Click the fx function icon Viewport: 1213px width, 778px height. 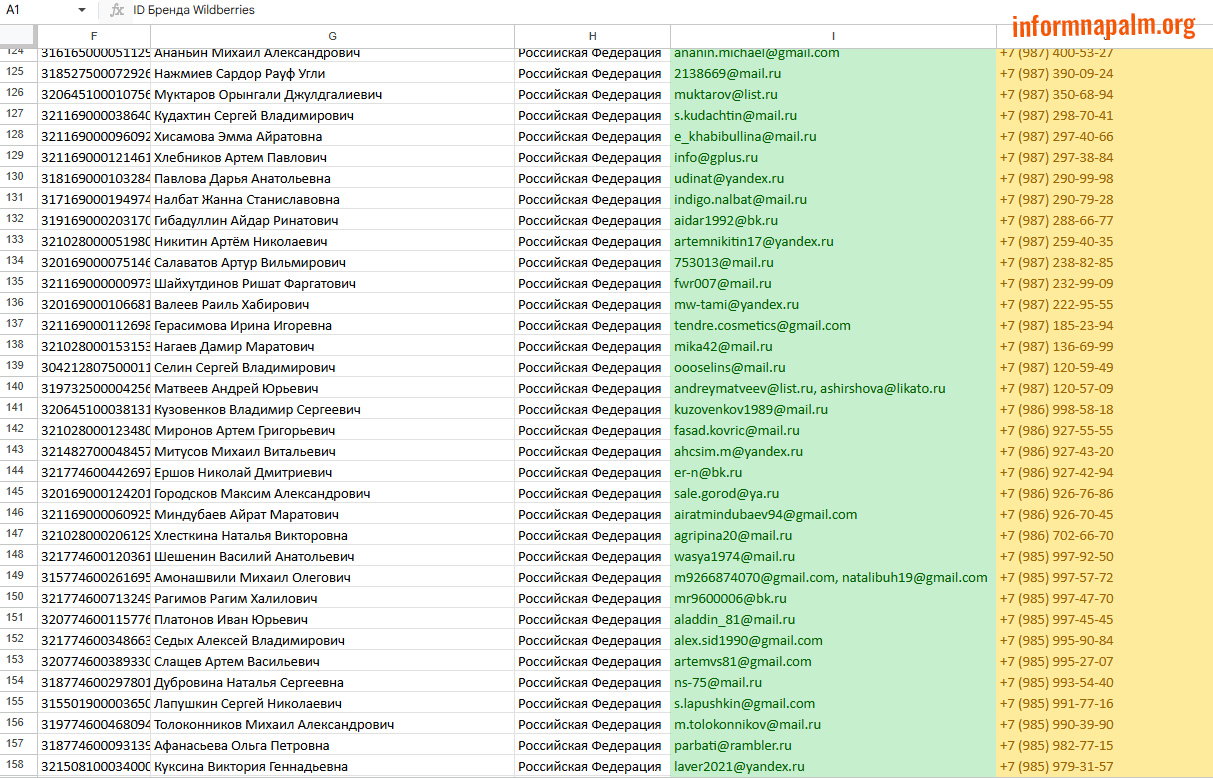(x=117, y=10)
